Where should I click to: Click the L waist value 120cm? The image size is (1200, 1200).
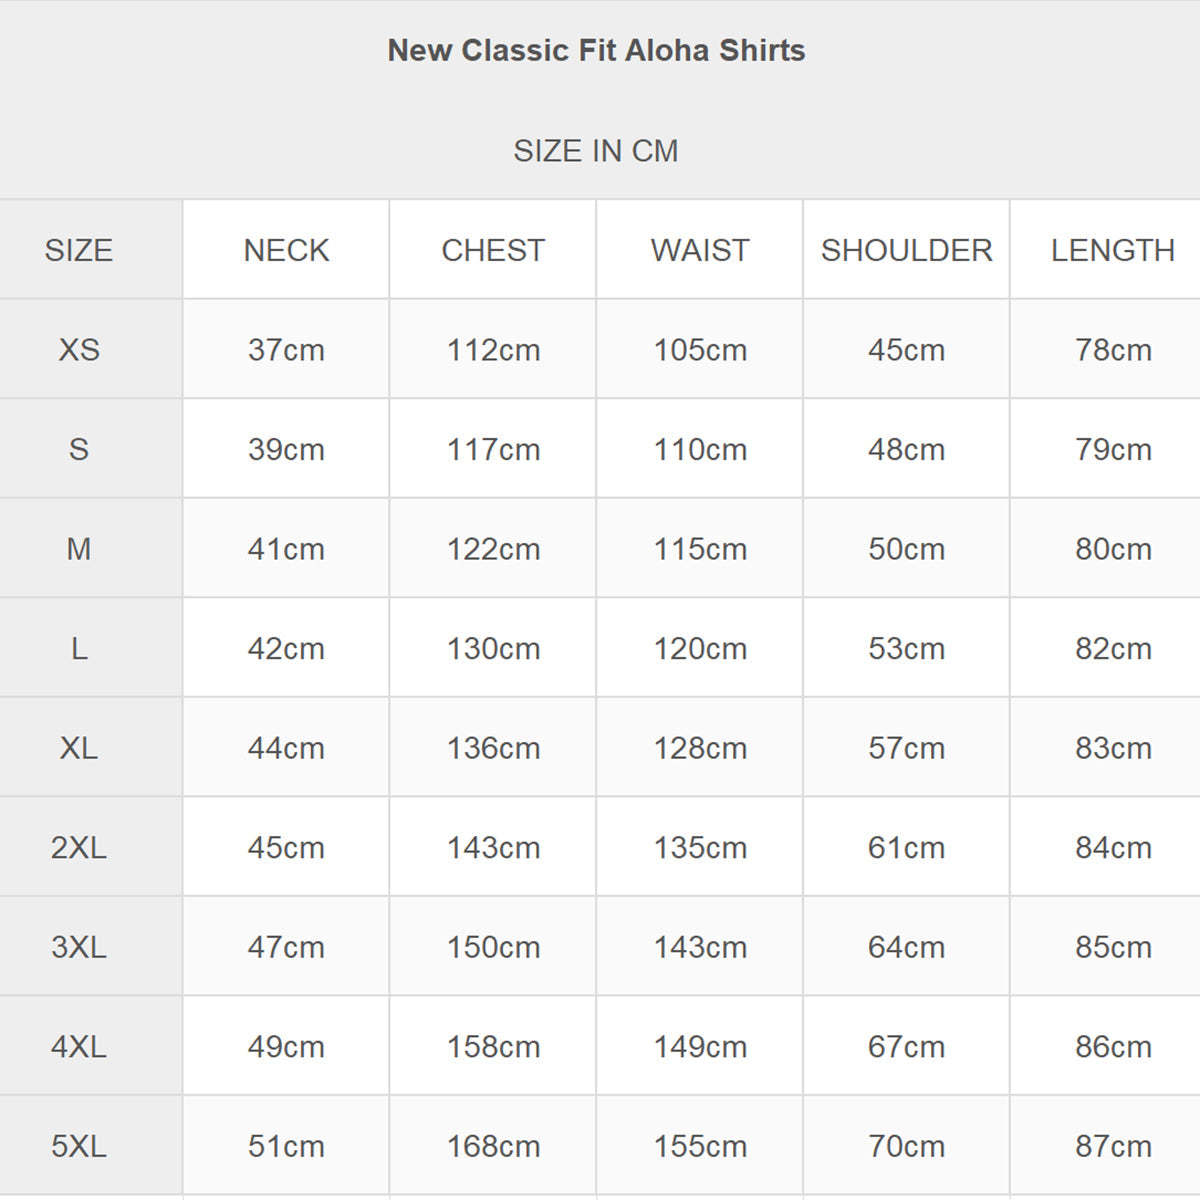700,649
